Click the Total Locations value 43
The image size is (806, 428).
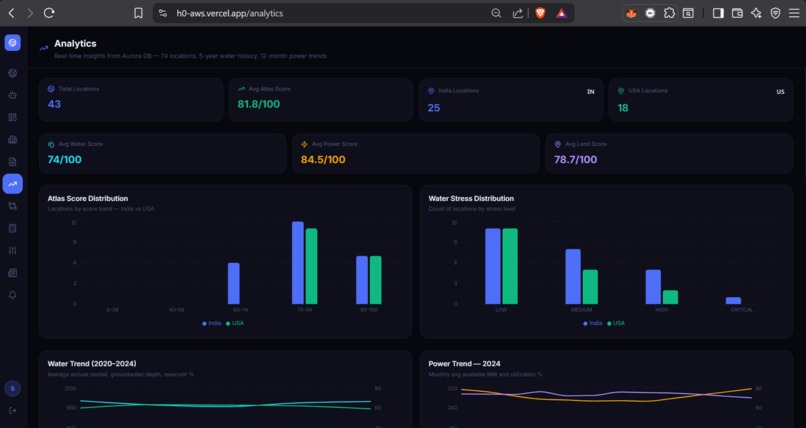[x=54, y=104]
